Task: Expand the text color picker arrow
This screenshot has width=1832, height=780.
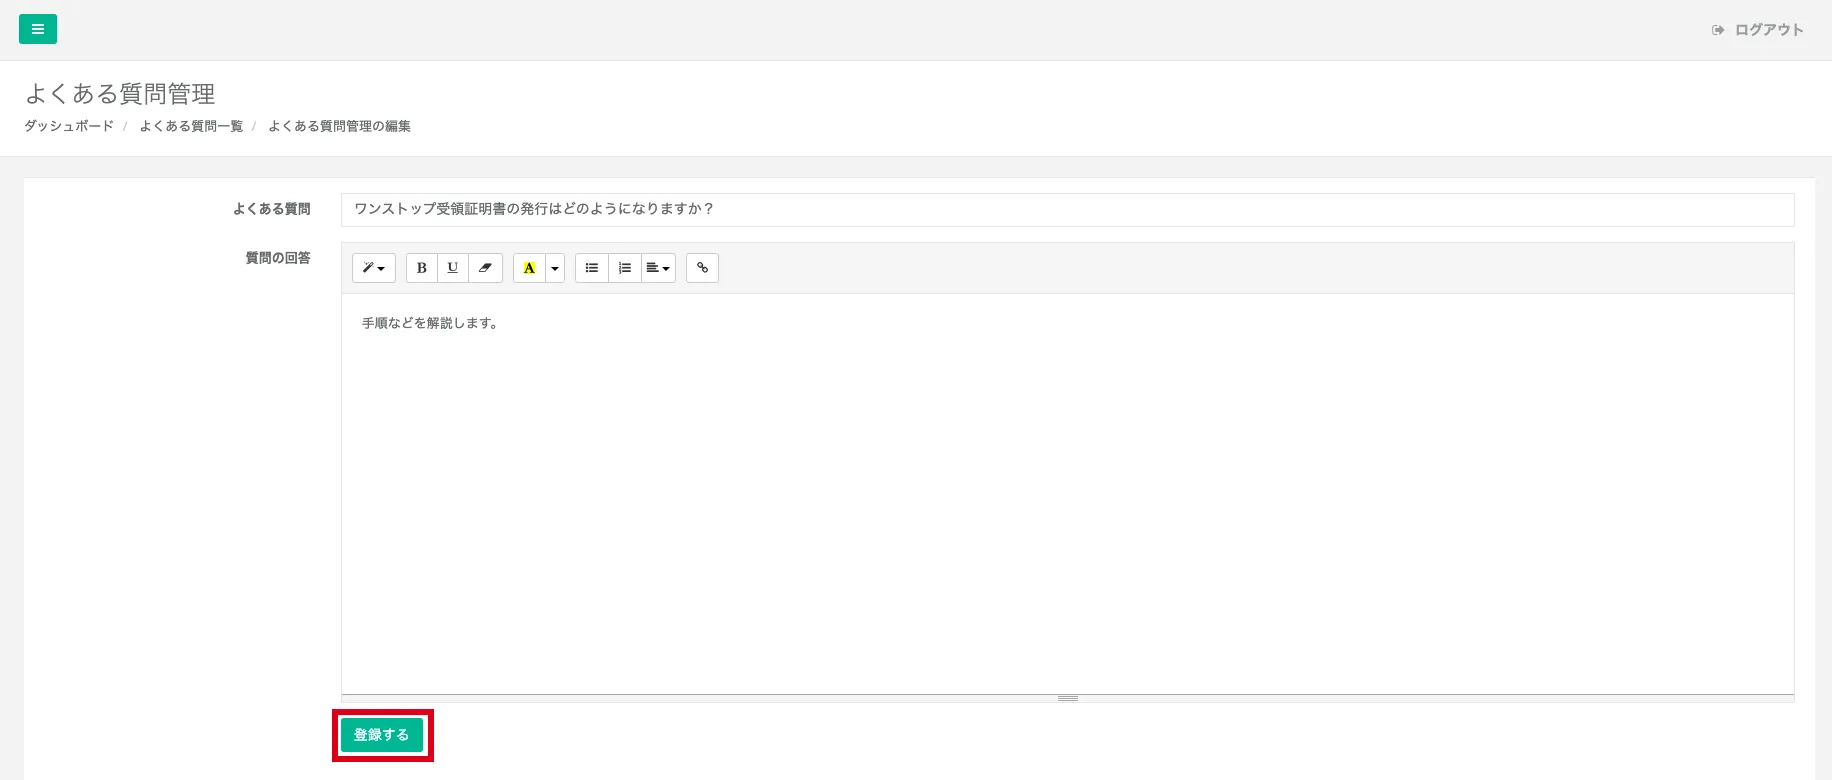Action: tap(555, 268)
